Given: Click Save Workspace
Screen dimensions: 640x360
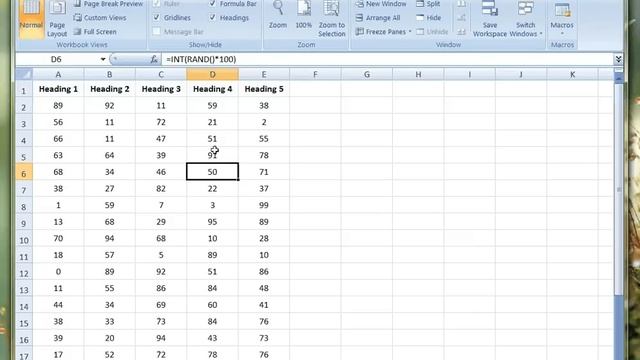Looking at the screenshot, I should tap(490, 18).
